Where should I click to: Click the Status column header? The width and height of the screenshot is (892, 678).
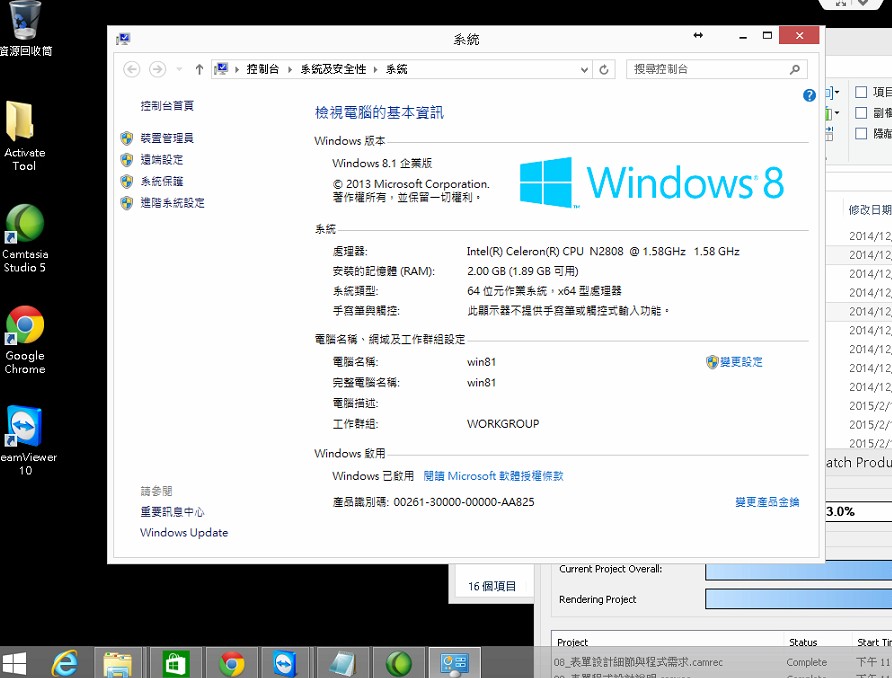coord(803,642)
